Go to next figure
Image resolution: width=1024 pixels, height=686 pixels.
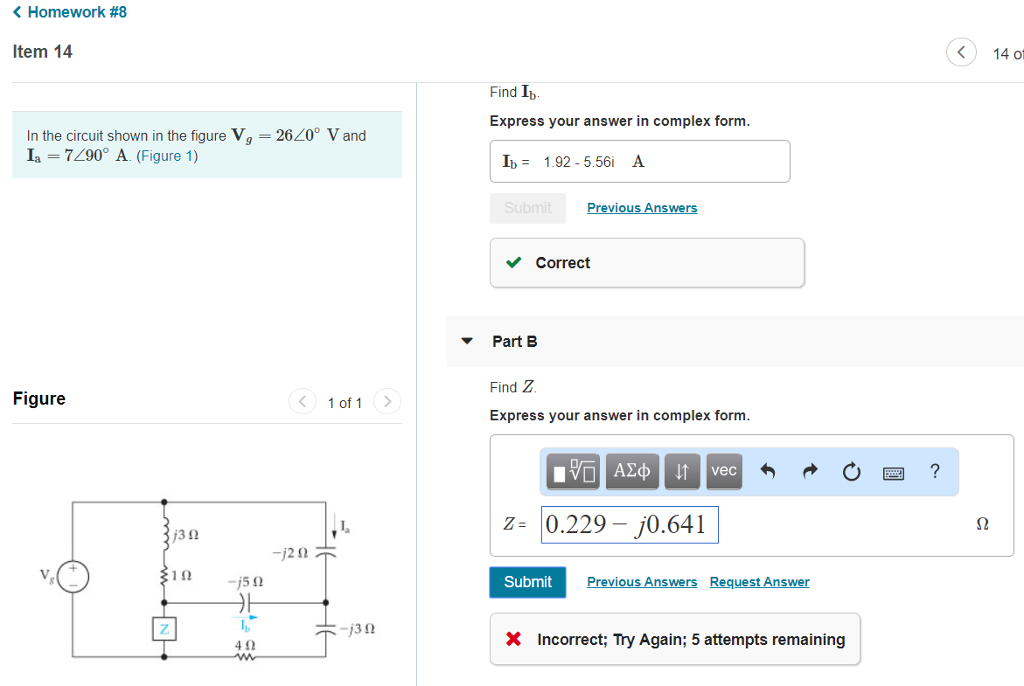387,402
